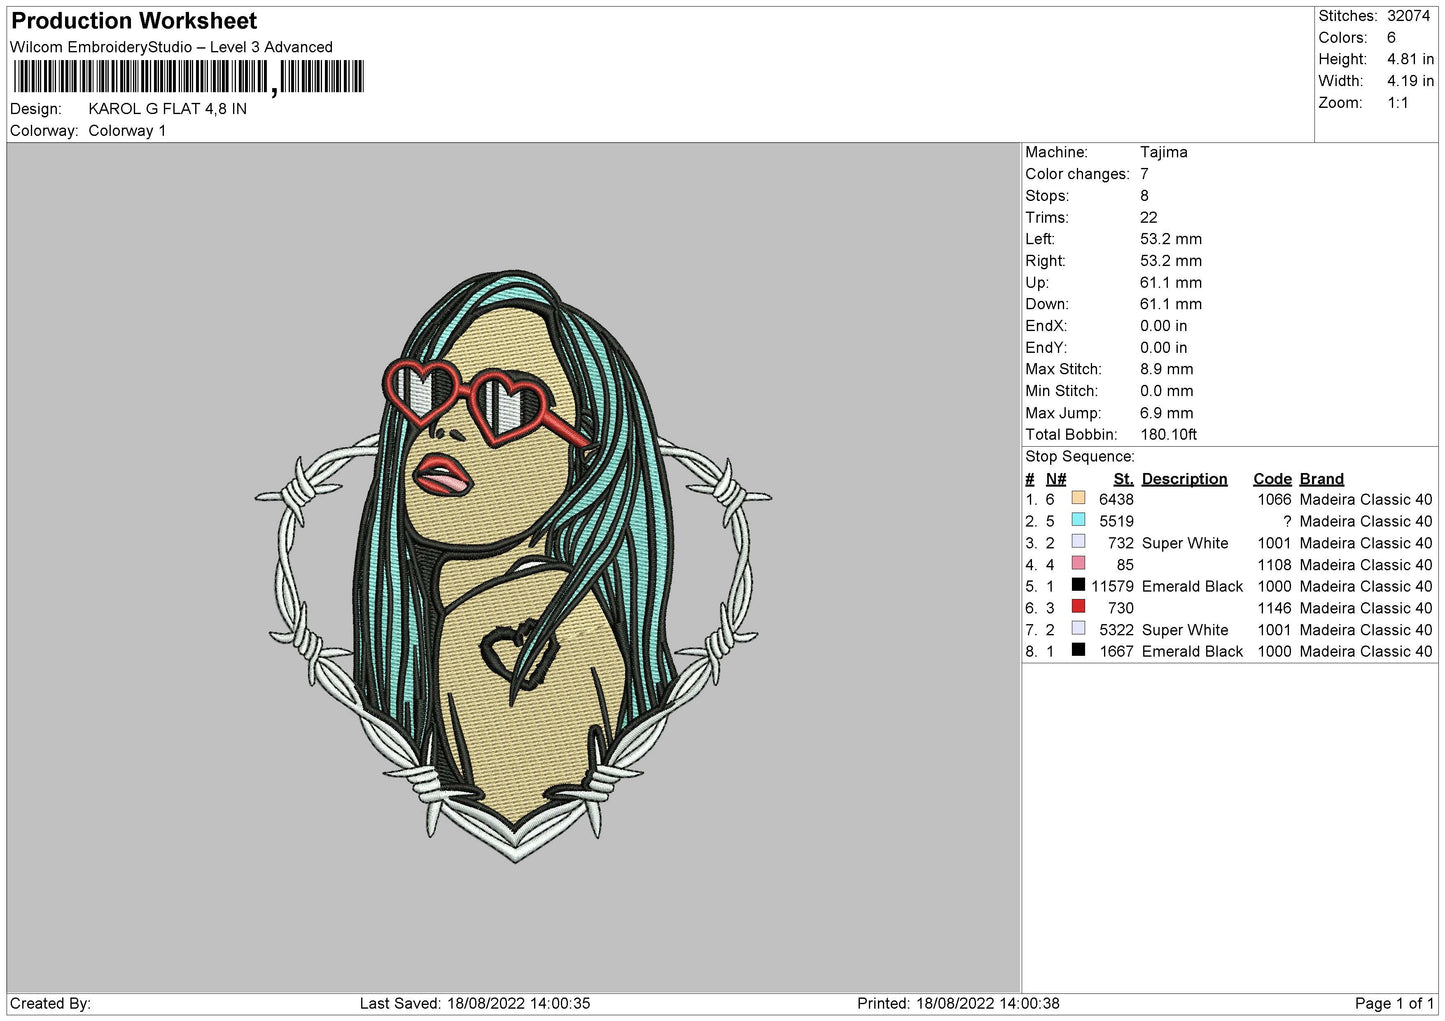Click the Down value "61.1 mm"
The height and width of the screenshot is (1021, 1445).
[x=1171, y=304]
